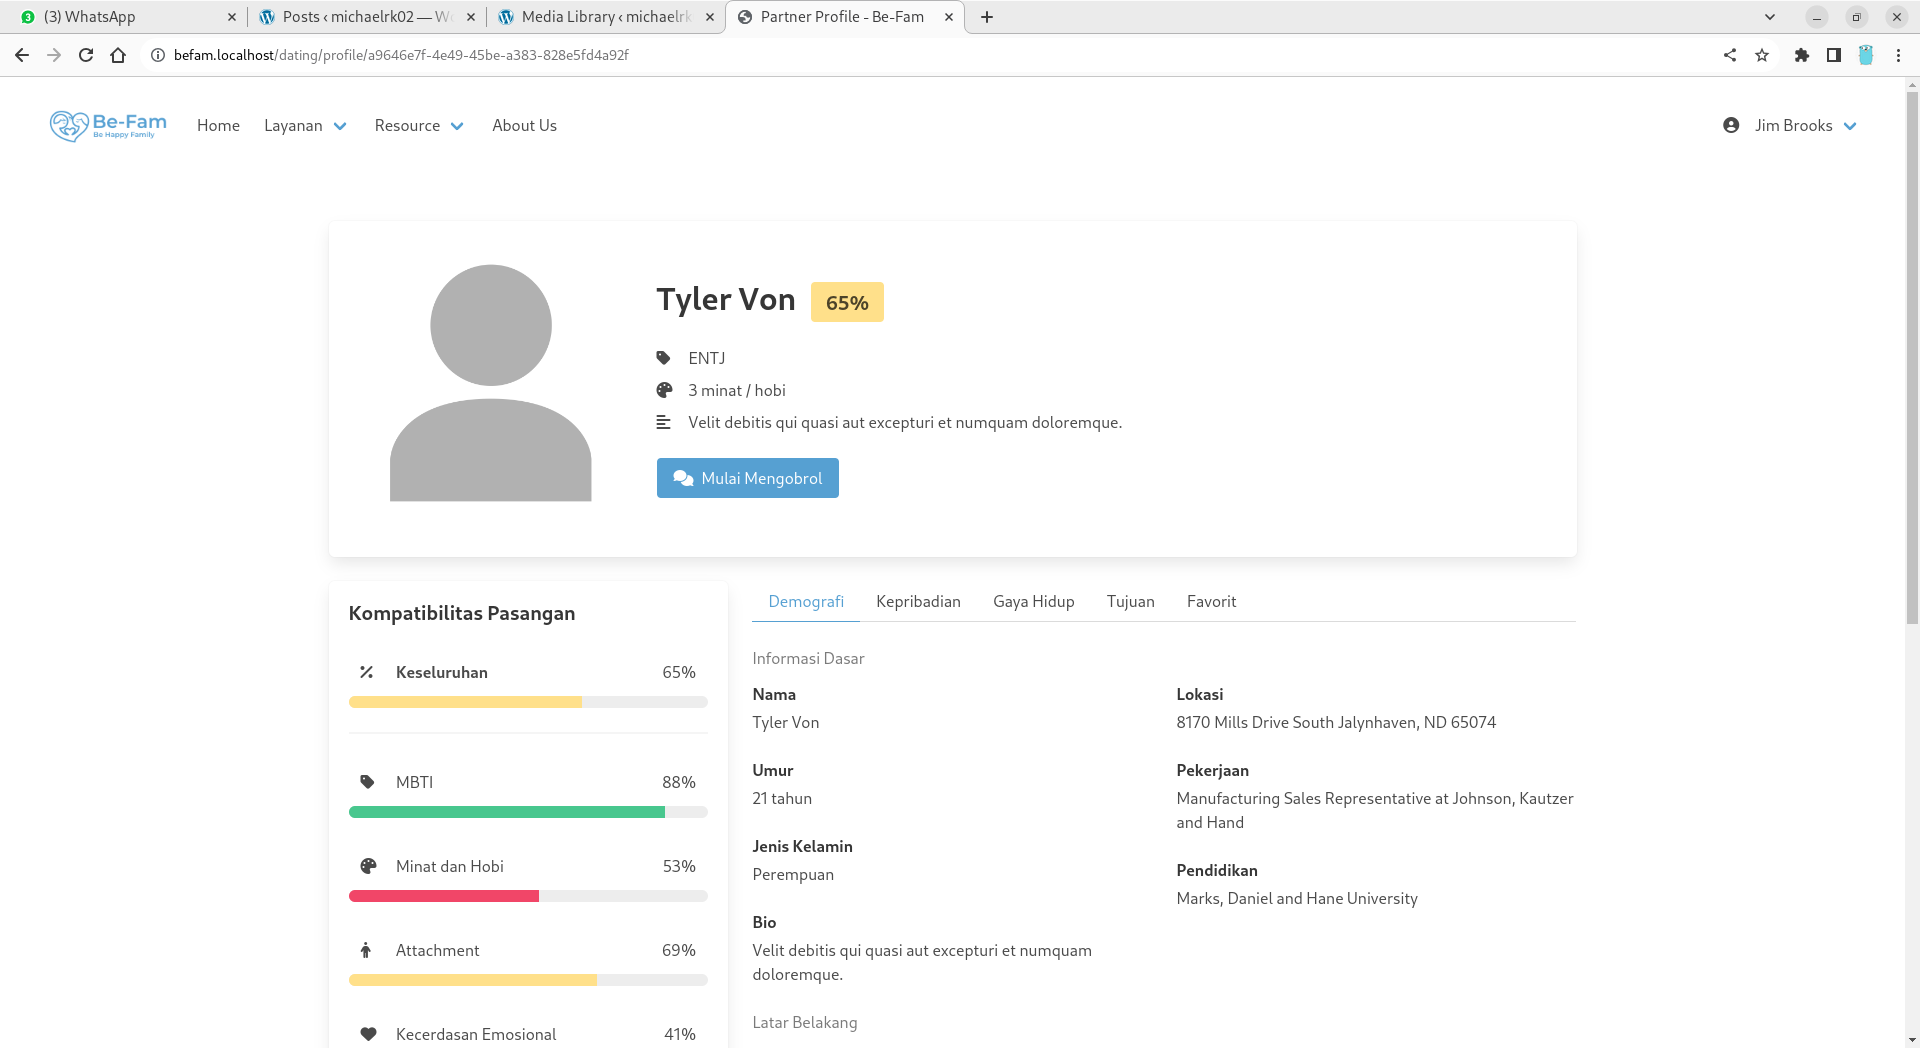The width and height of the screenshot is (1920, 1048).
Task: Open the browser extensions puzzle icon
Action: (x=1801, y=55)
